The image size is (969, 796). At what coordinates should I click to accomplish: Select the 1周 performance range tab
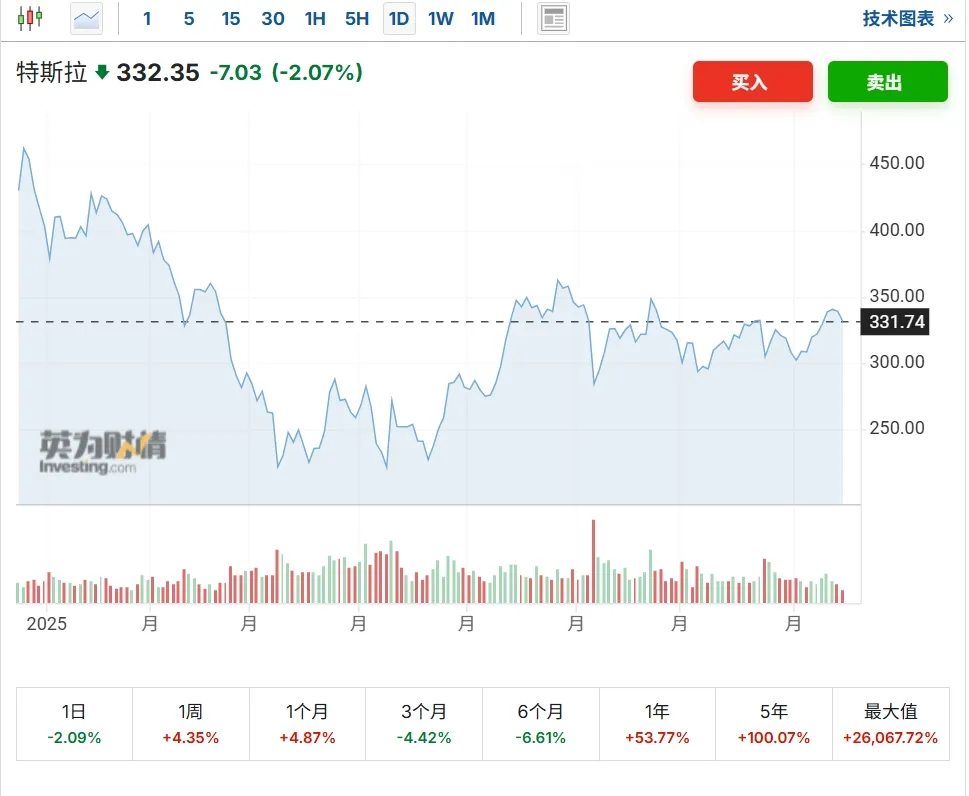(190, 724)
